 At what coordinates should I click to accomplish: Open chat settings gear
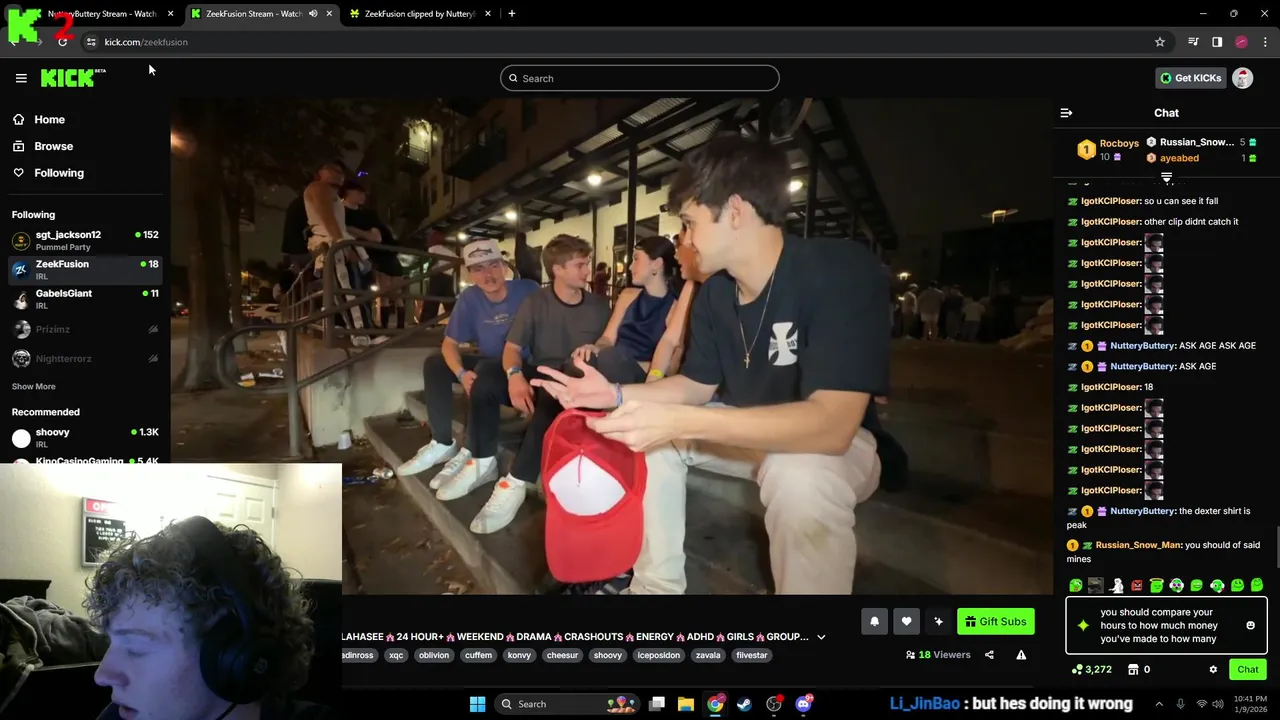[1213, 670]
